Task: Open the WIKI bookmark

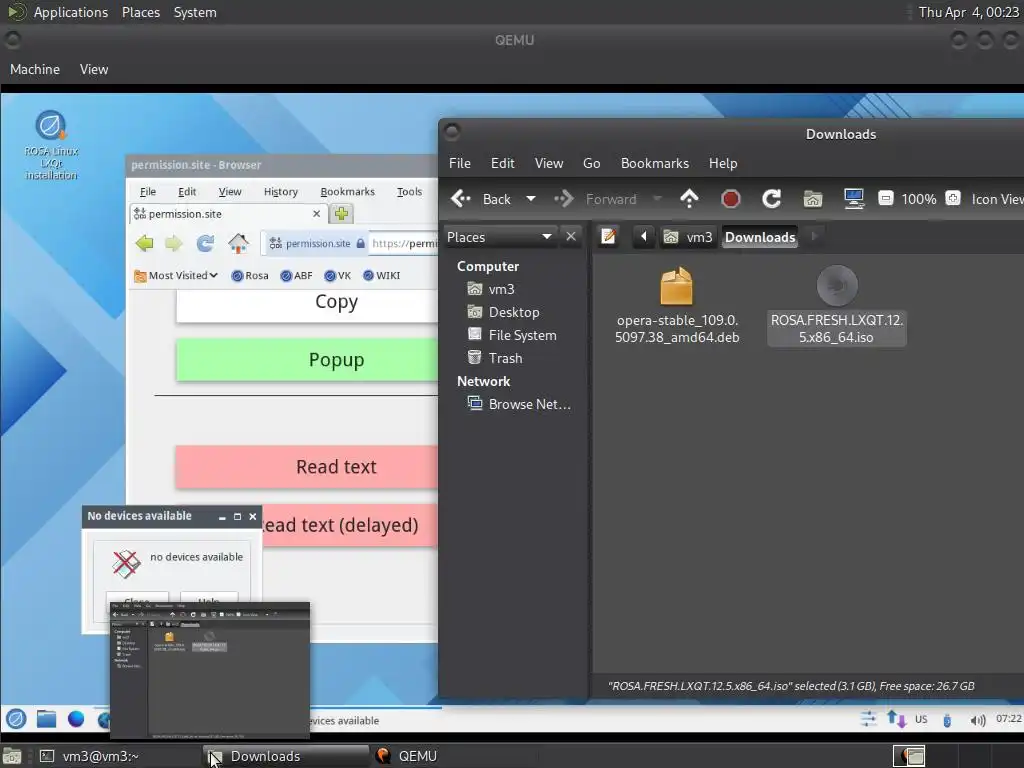Action: coord(381,276)
